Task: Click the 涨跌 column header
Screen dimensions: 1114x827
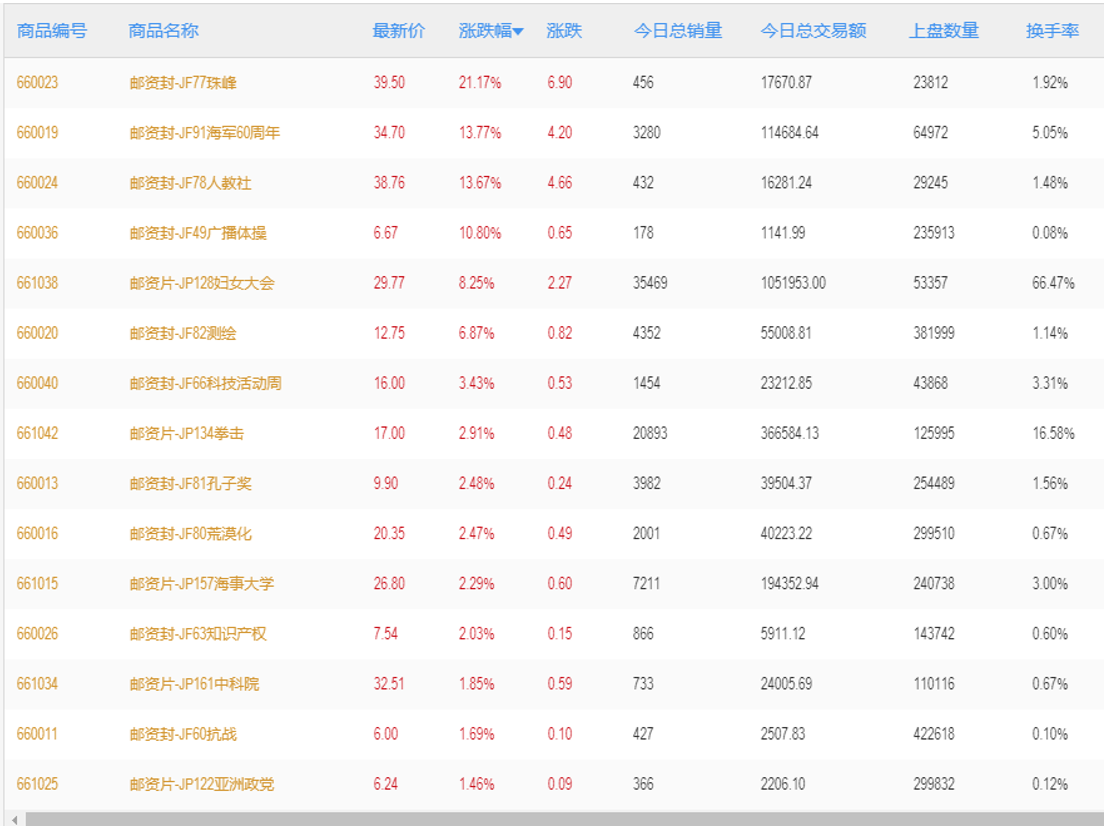Action: [564, 31]
